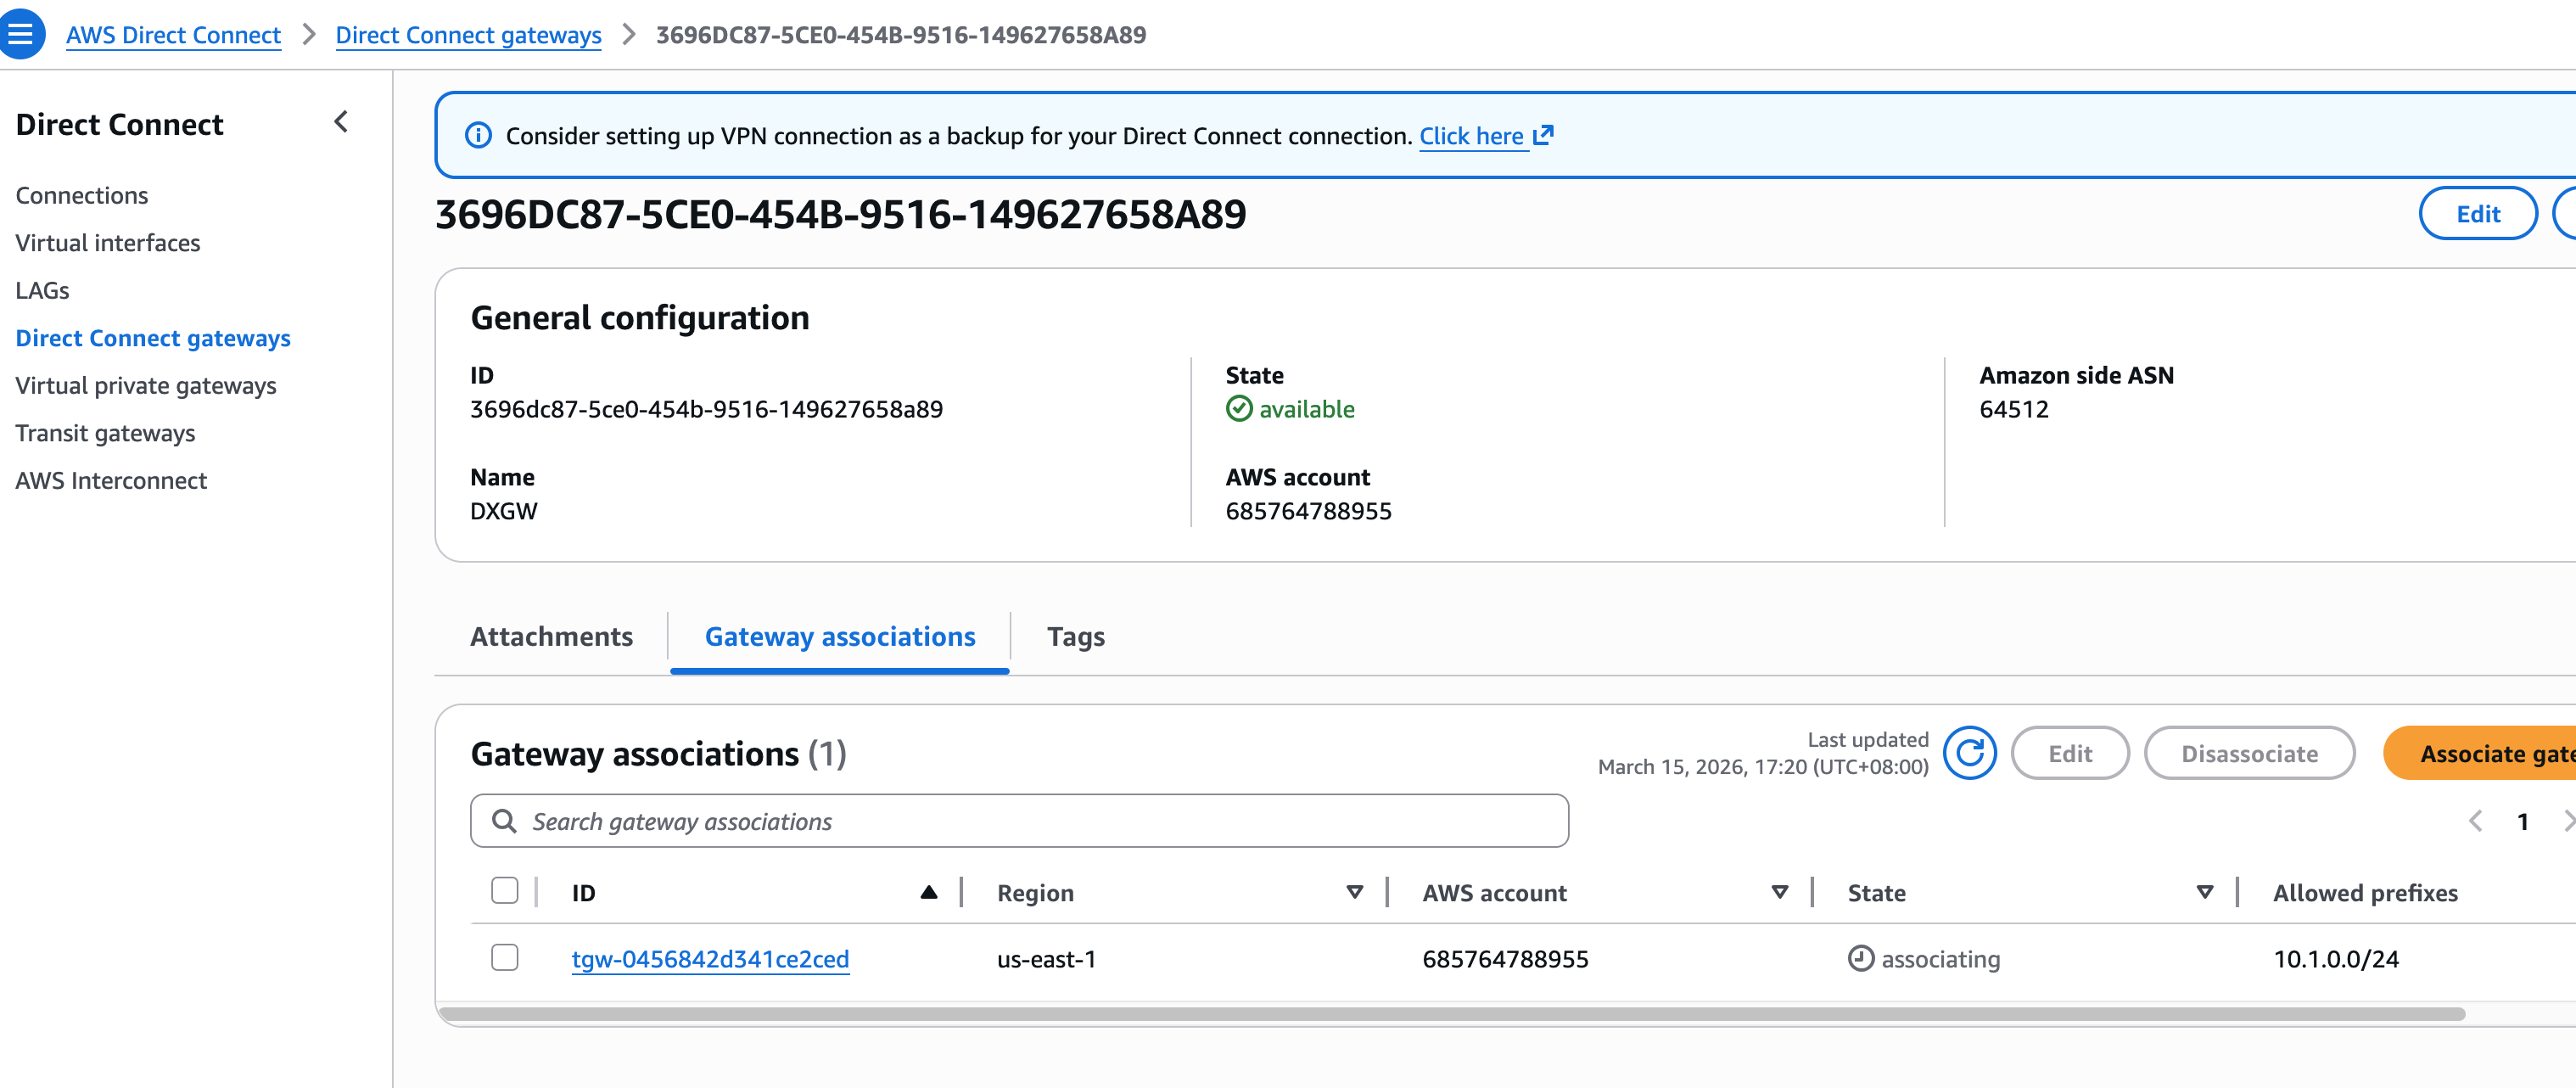This screenshot has width=2576, height=1088.
Task: Switch to the Tags tab
Action: click(x=1075, y=636)
